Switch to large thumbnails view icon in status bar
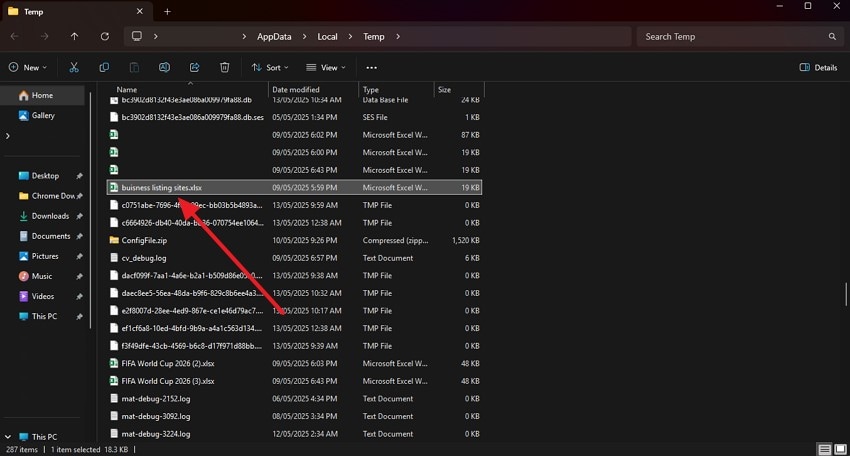The image size is (850, 456). pos(840,449)
